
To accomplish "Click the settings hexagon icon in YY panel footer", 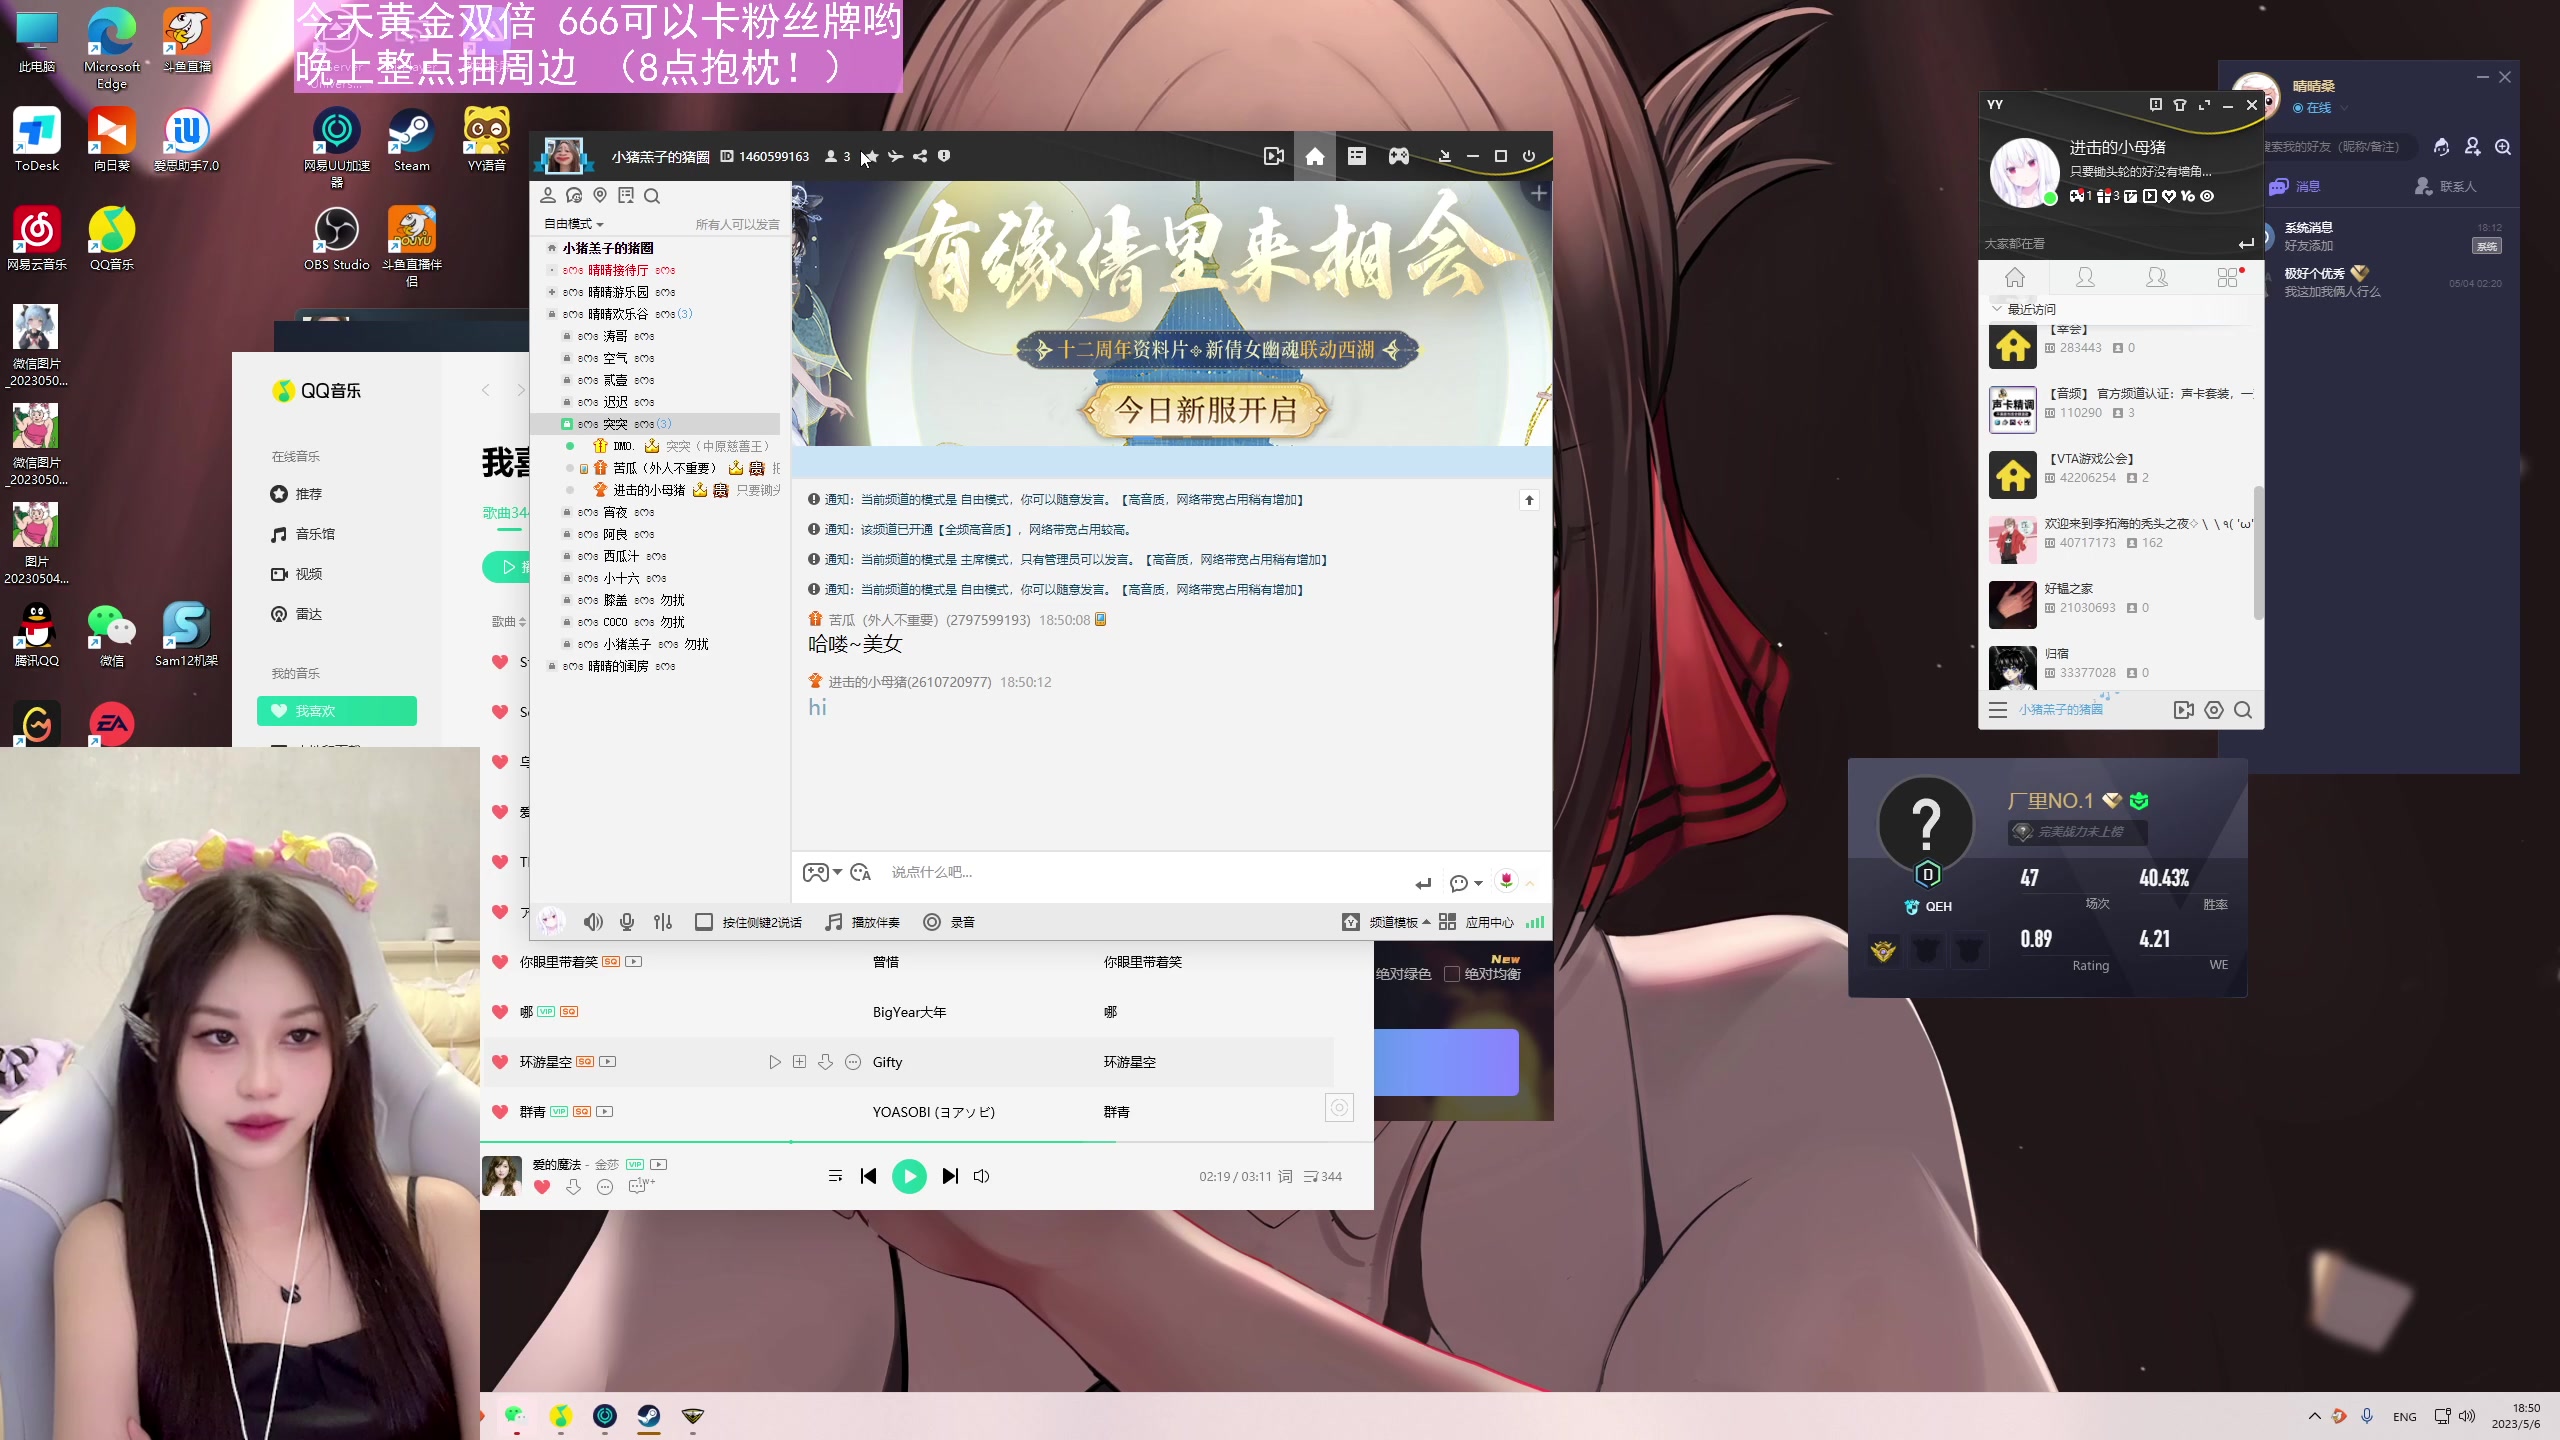I will (x=2214, y=710).
